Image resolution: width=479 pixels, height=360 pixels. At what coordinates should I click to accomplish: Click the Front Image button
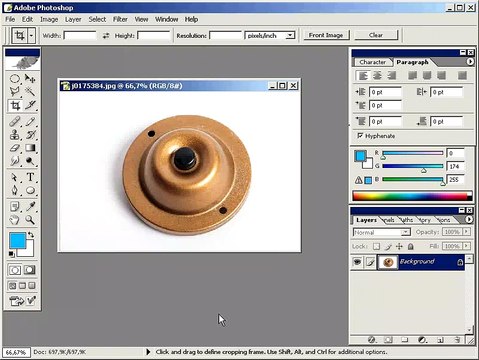coord(326,35)
